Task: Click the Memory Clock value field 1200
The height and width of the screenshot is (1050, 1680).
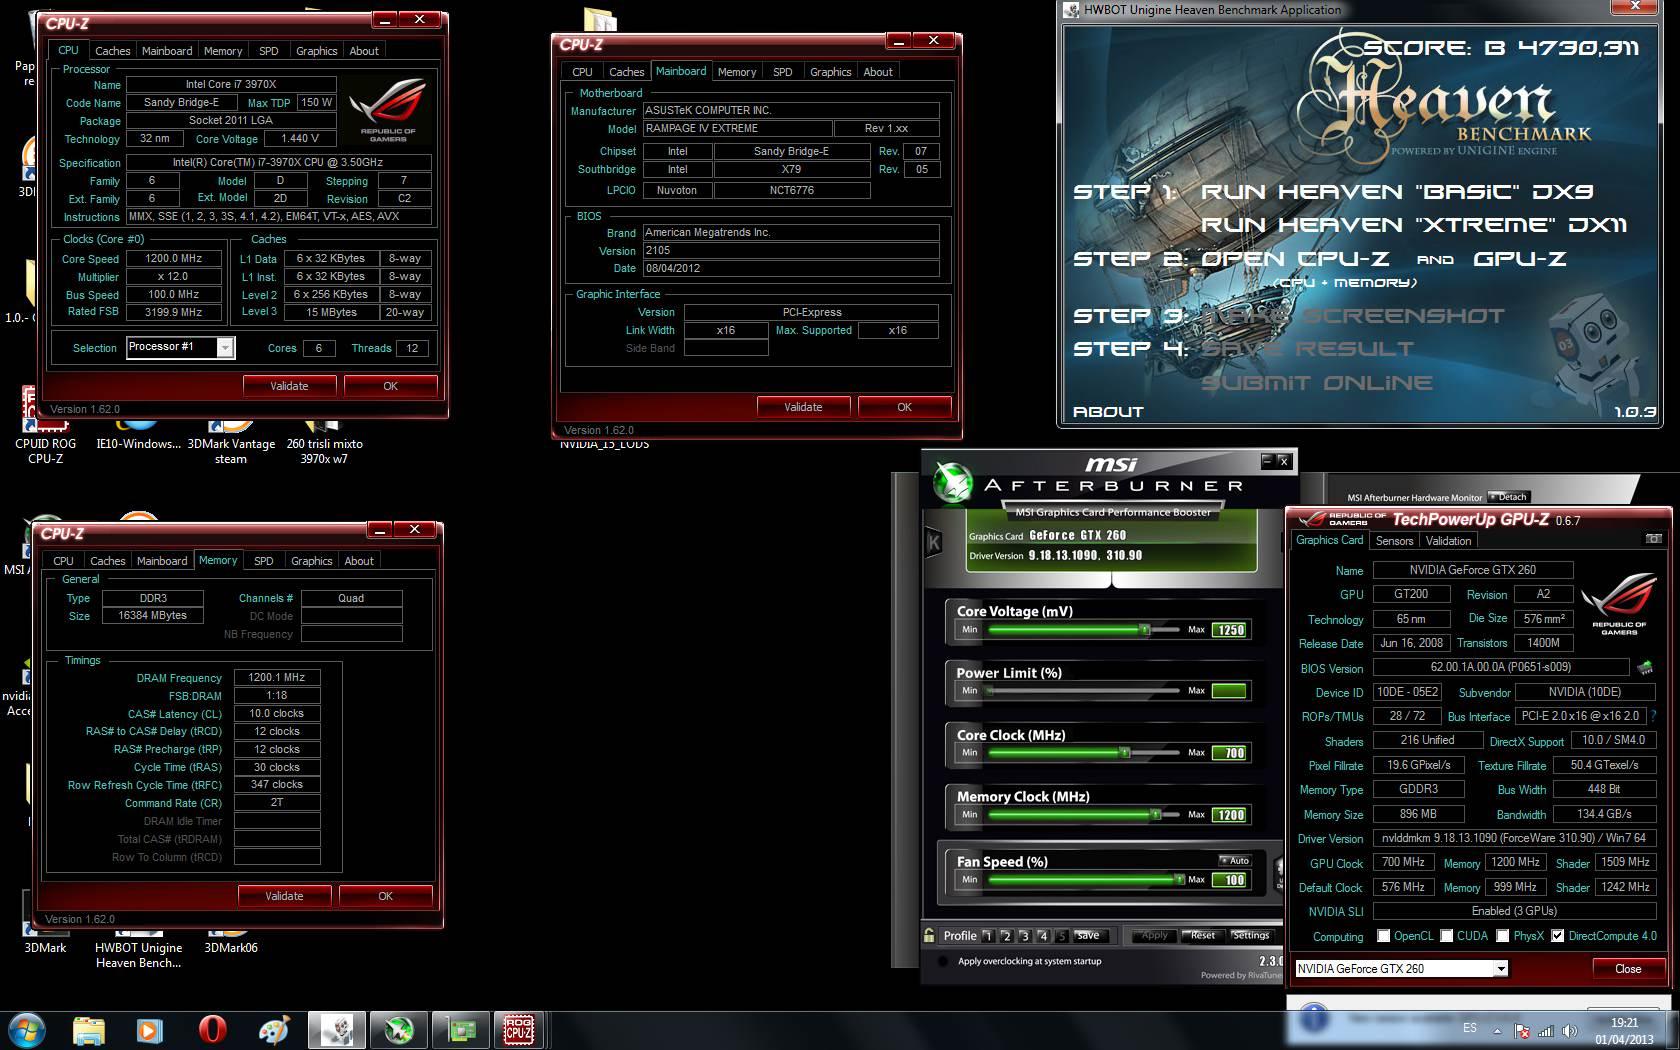Action: pos(1229,815)
